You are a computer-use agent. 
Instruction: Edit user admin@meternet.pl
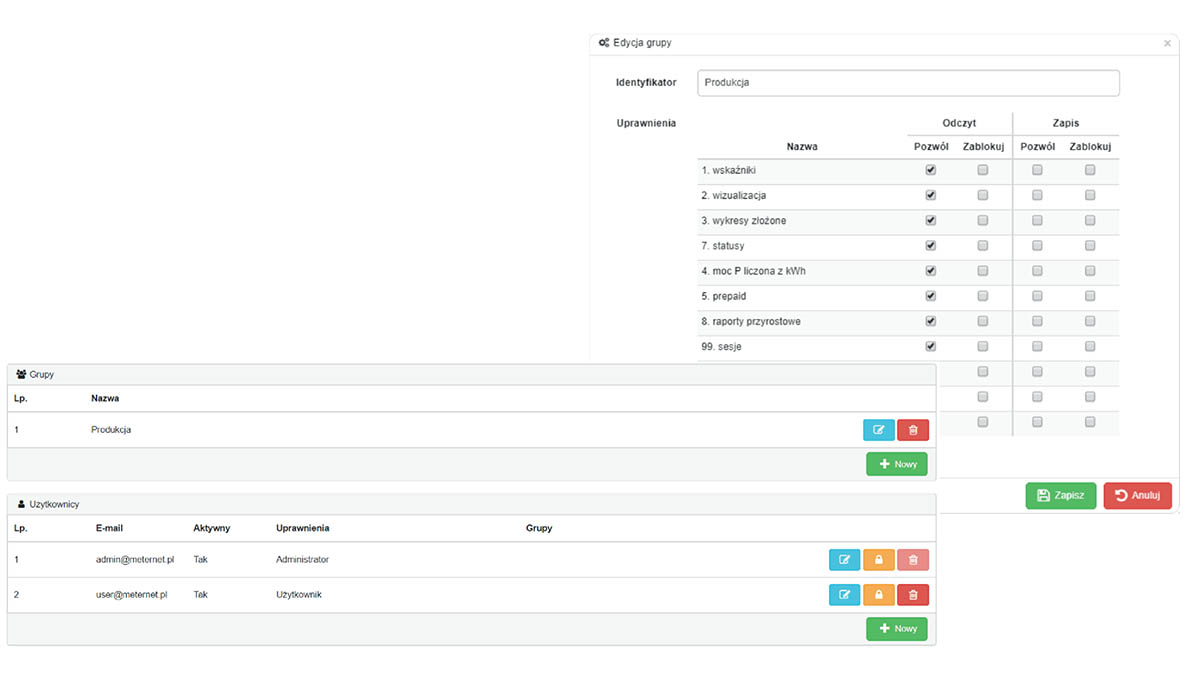point(844,560)
